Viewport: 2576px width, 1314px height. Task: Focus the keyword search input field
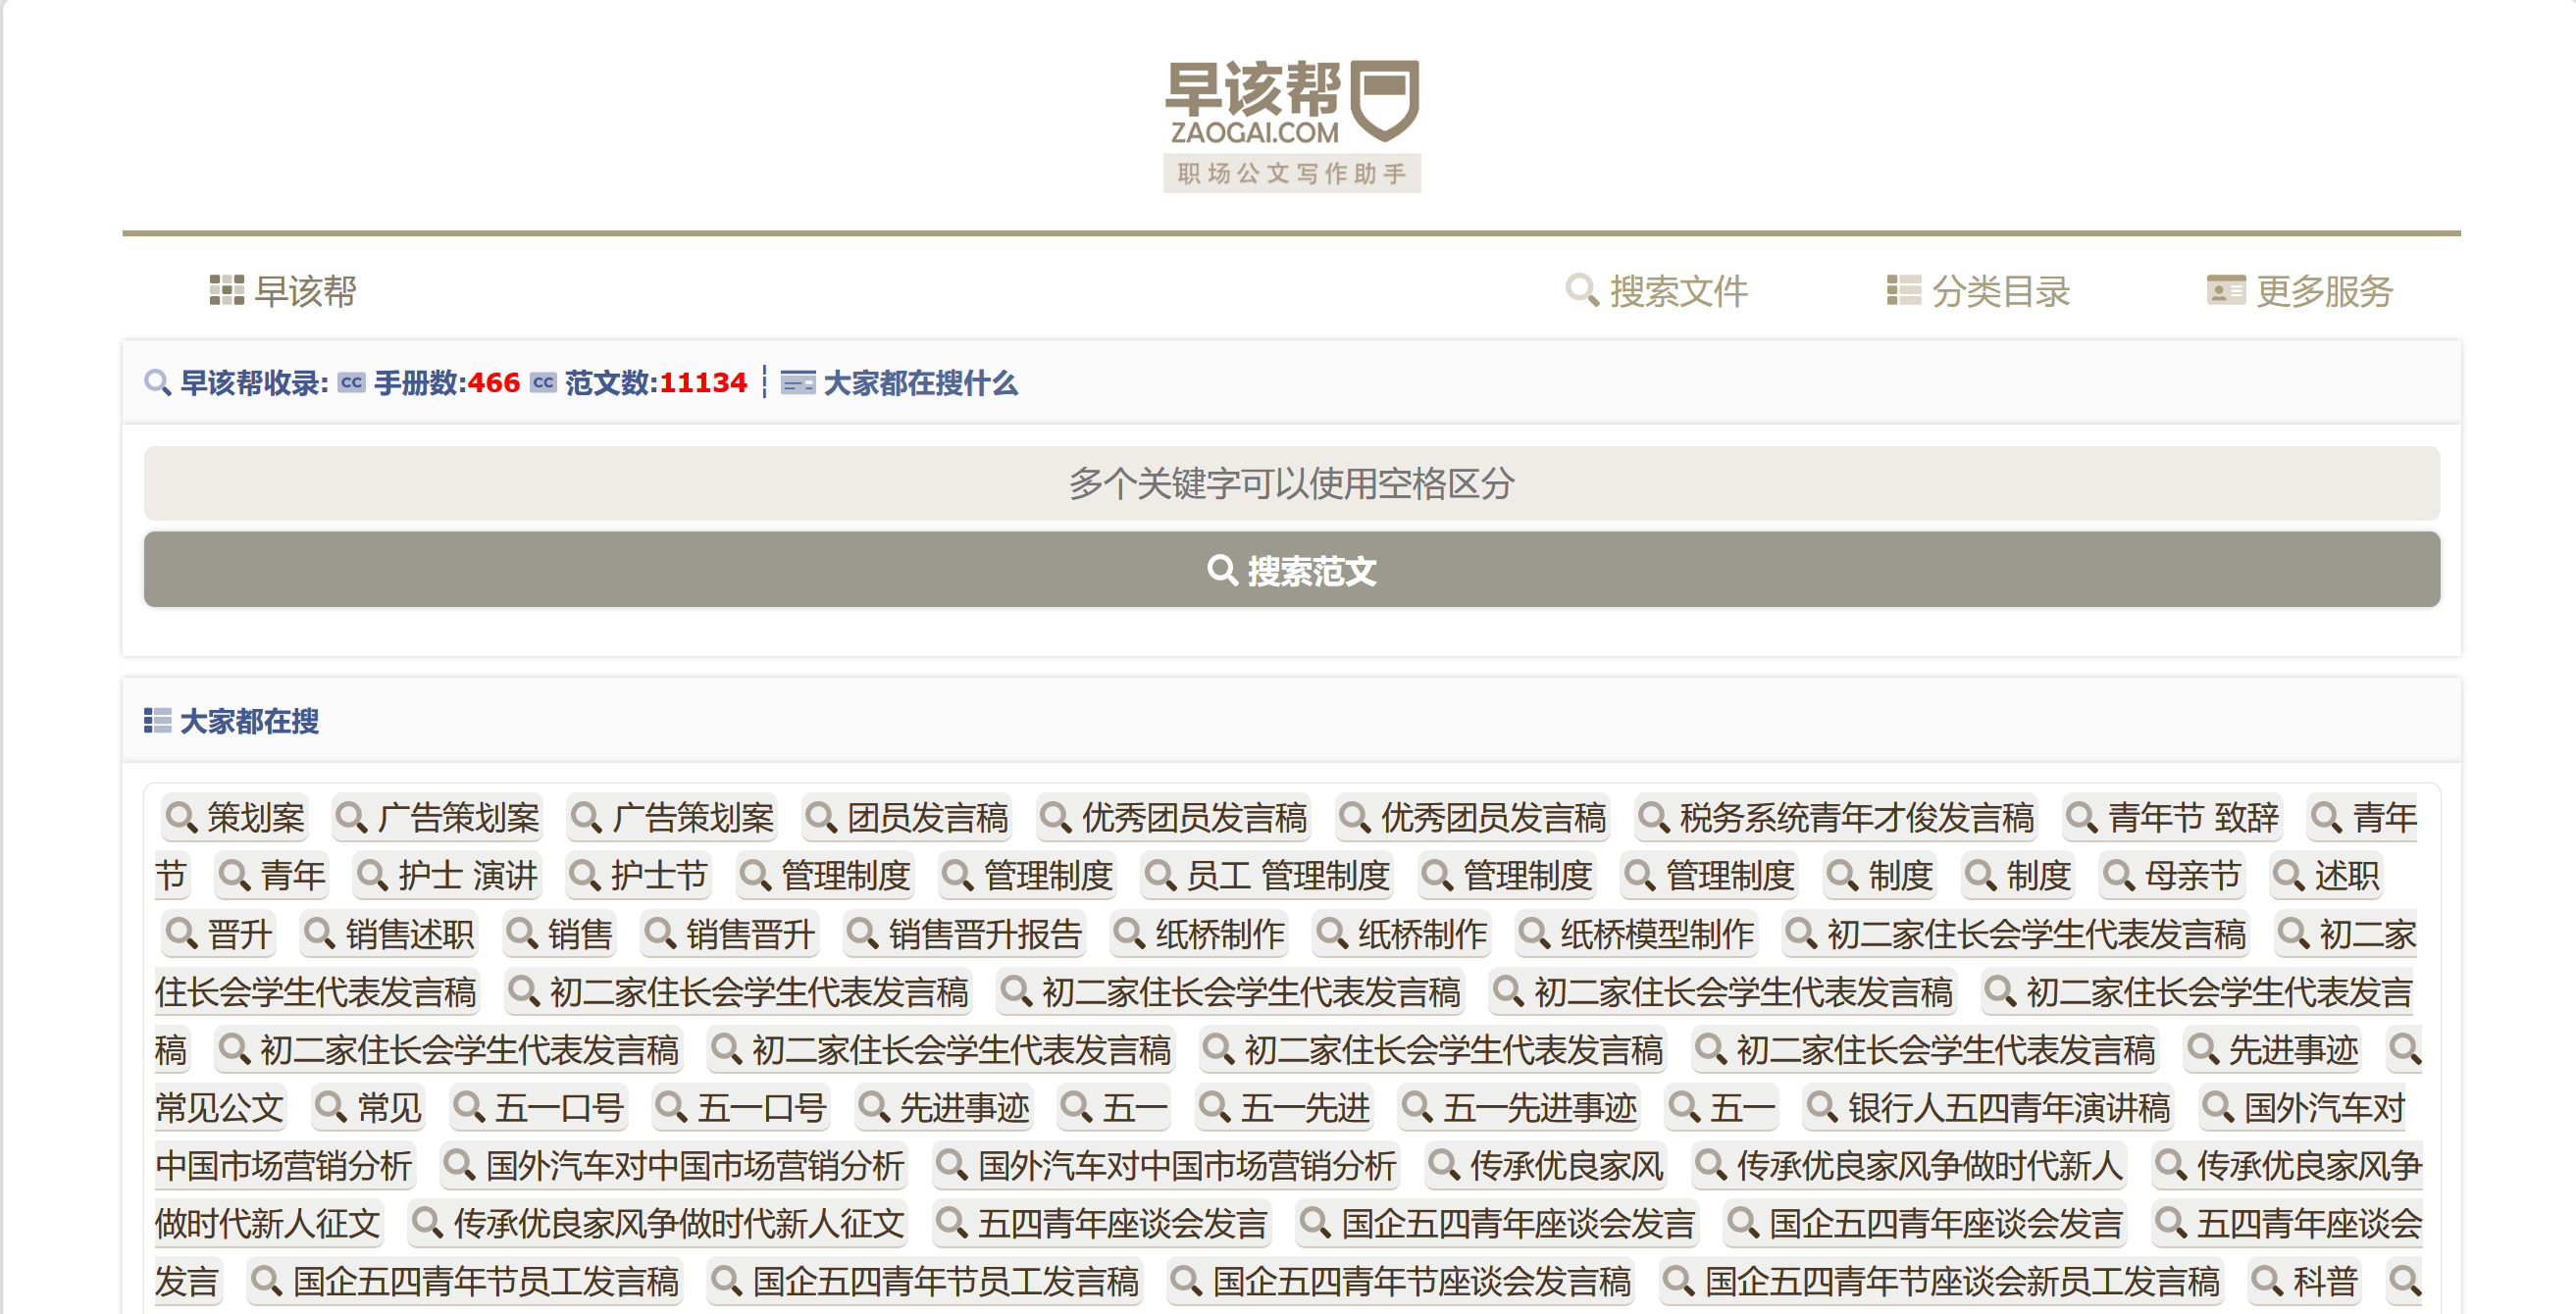[x=1291, y=483]
